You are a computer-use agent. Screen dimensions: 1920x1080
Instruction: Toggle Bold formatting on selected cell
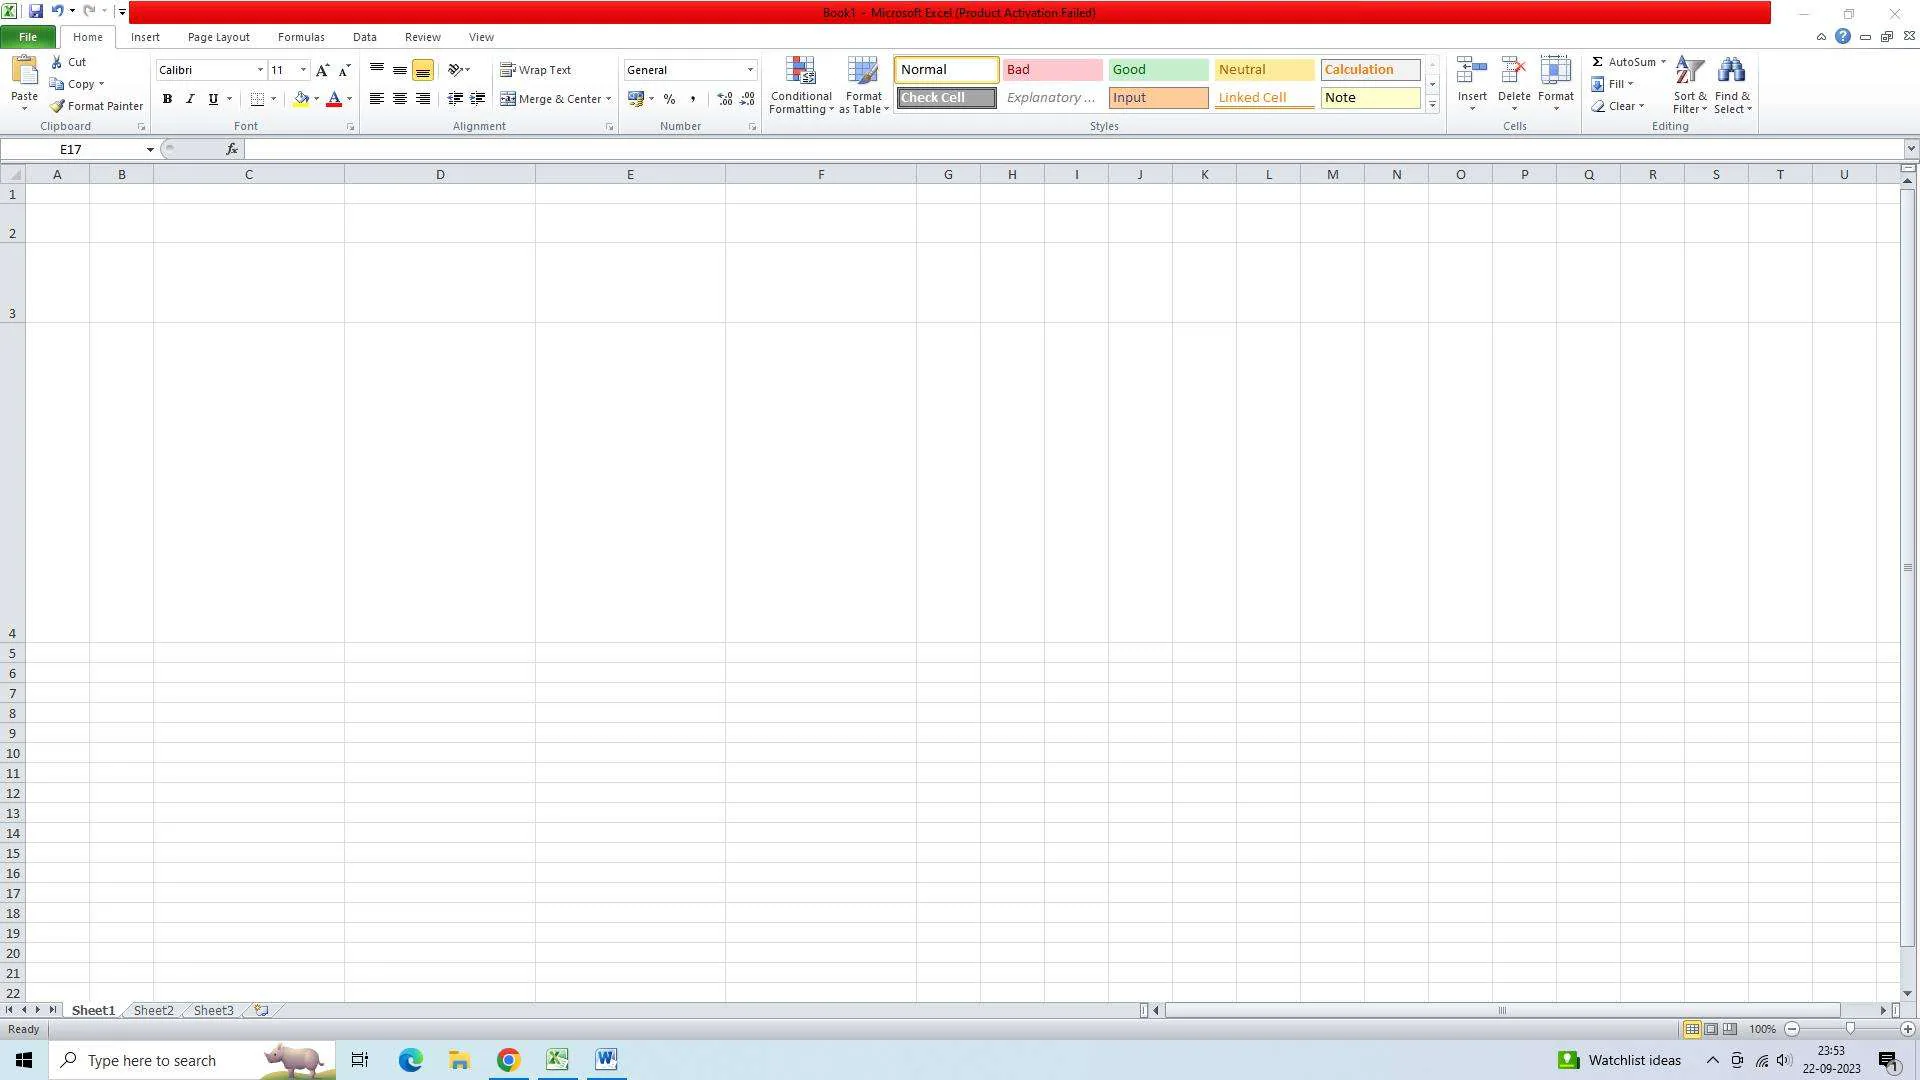[165, 99]
